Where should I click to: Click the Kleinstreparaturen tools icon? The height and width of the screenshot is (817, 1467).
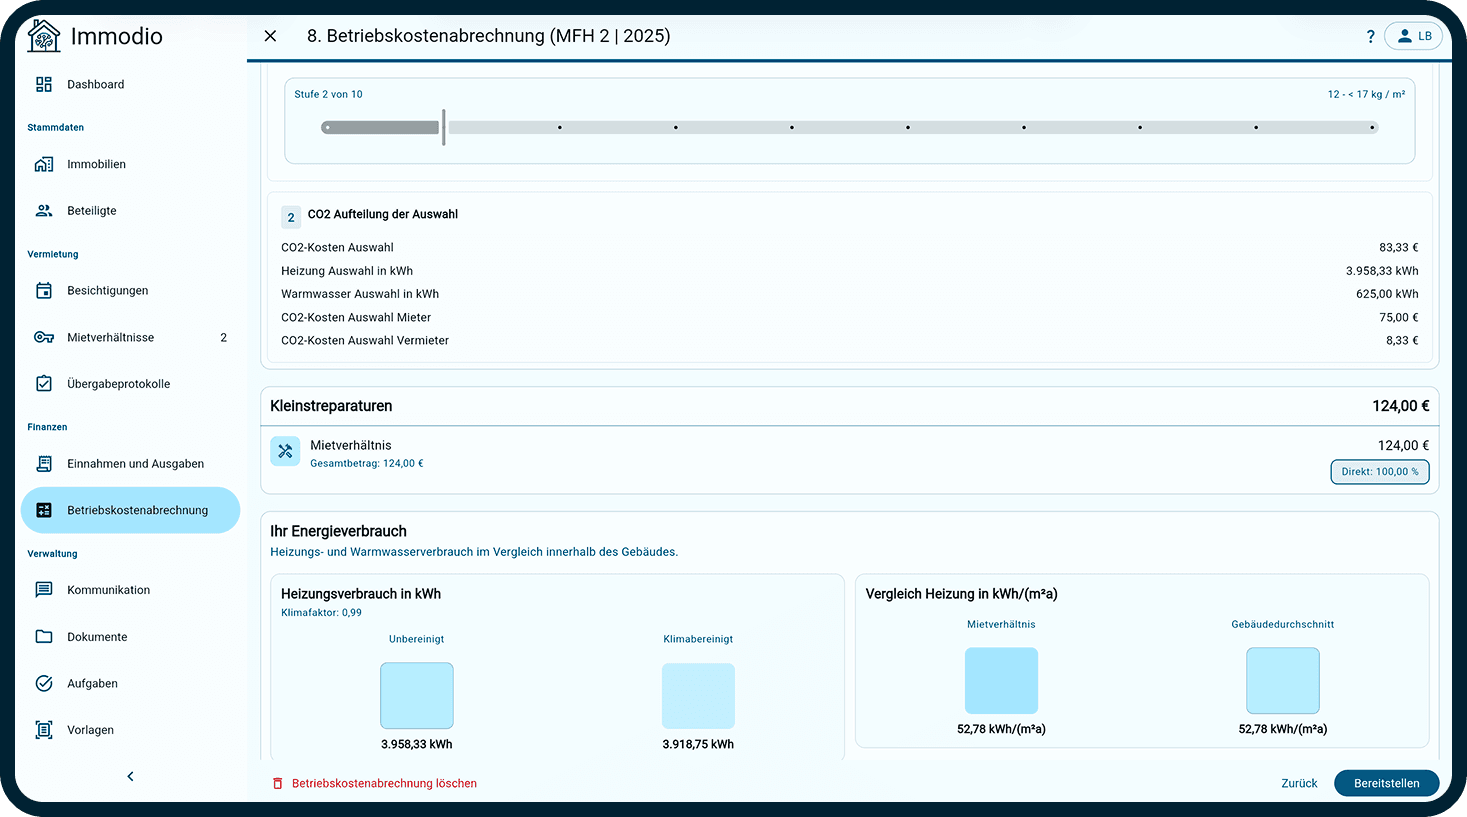[x=285, y=451]
